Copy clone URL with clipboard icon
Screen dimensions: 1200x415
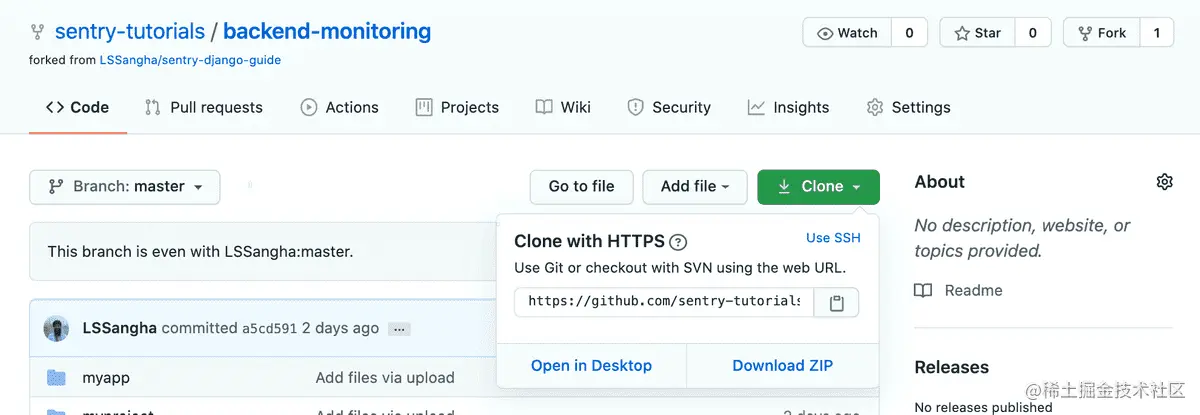click(x=837, y=302)
